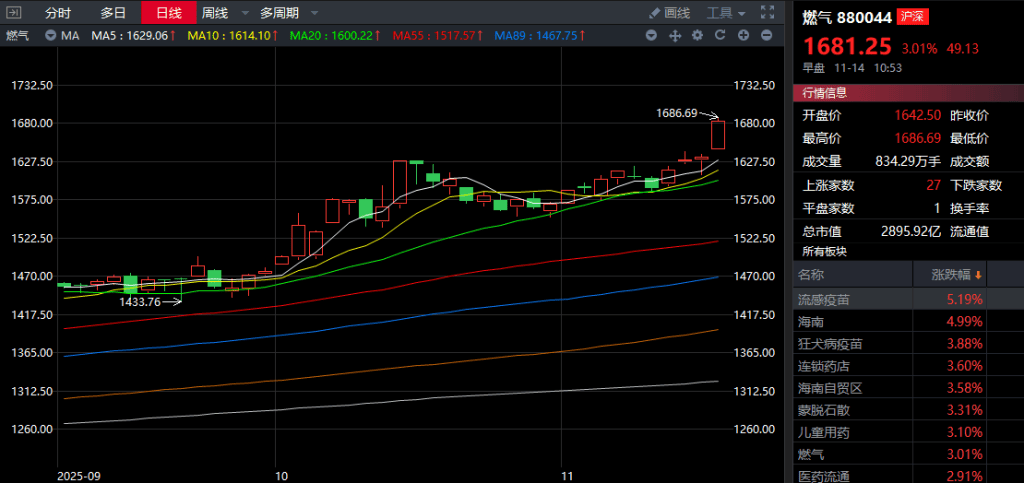The image size is (1024, 483).
Task: Select the 日线 daily chart tab
Action: 168,13
